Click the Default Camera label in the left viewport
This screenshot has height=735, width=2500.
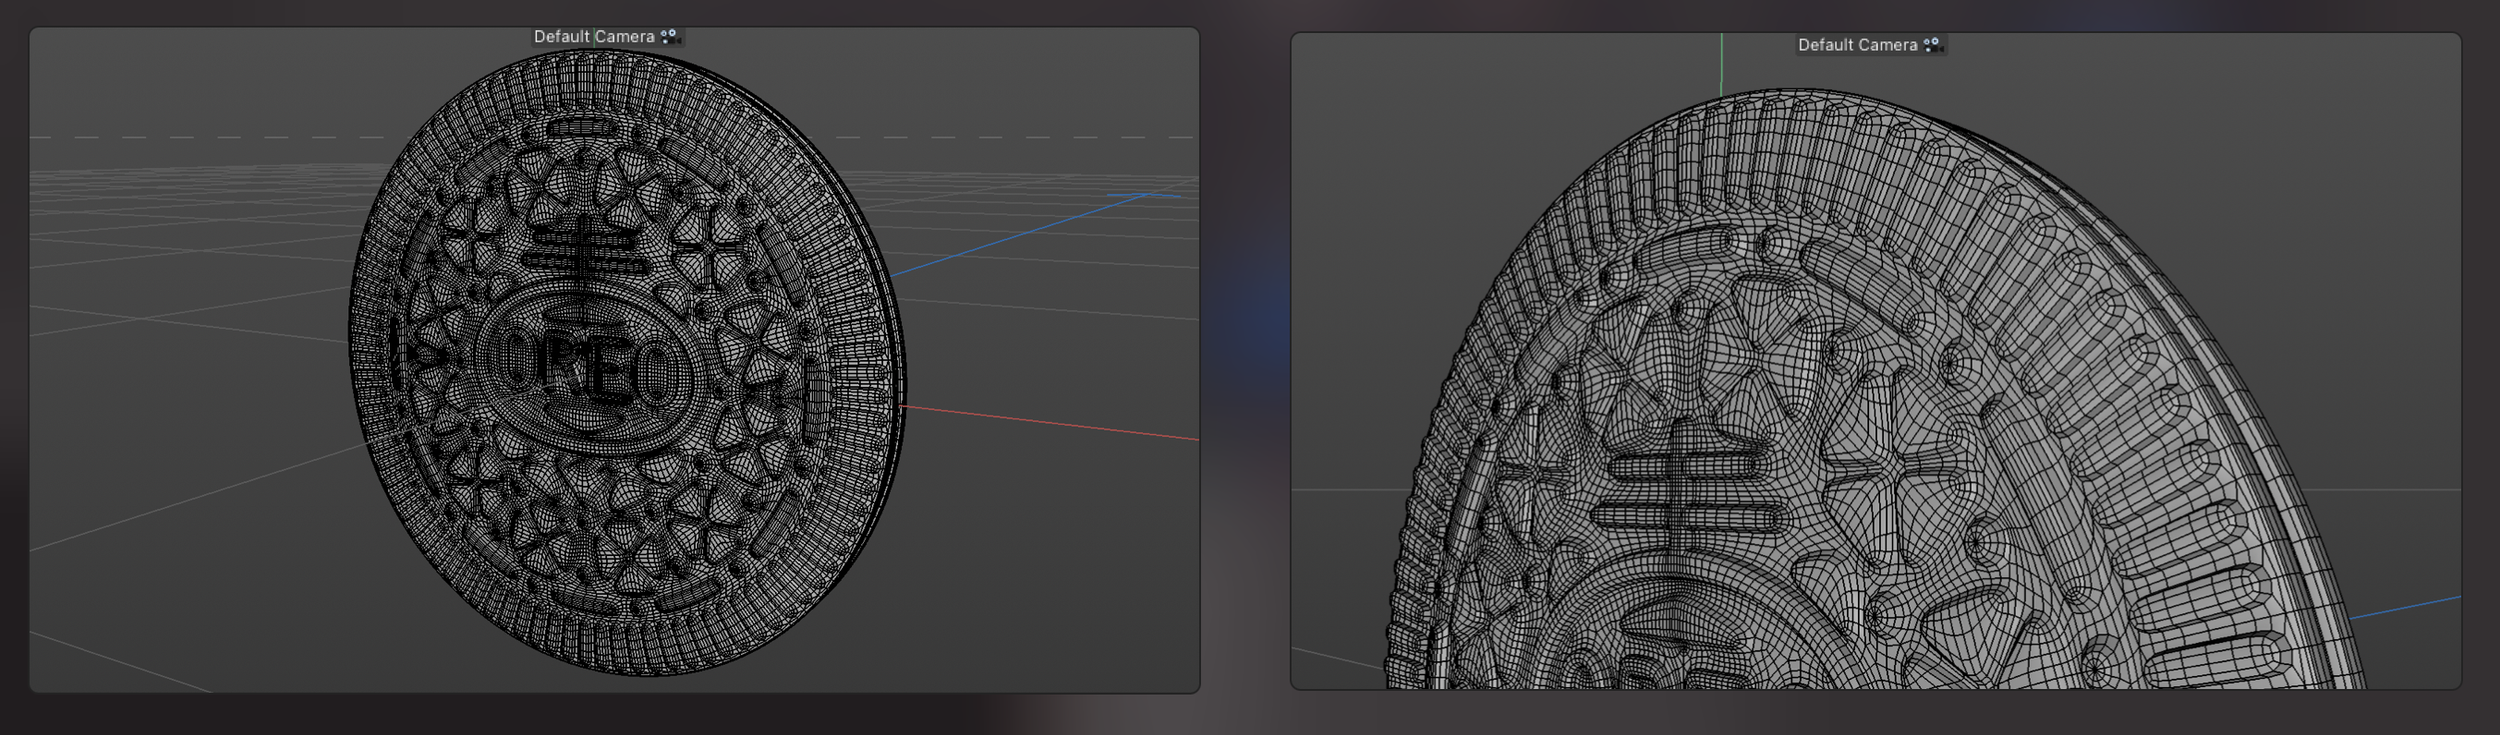(594, 37)
